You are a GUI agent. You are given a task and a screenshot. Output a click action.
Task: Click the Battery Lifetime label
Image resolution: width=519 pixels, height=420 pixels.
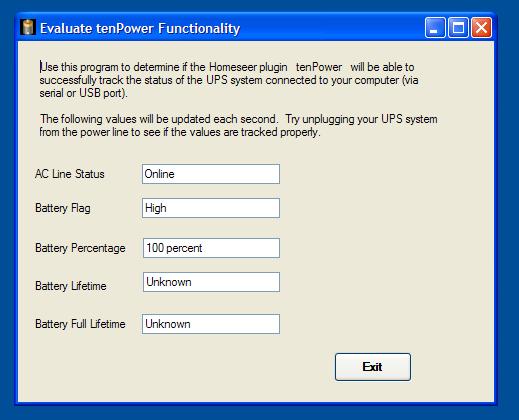click(71, 286)
